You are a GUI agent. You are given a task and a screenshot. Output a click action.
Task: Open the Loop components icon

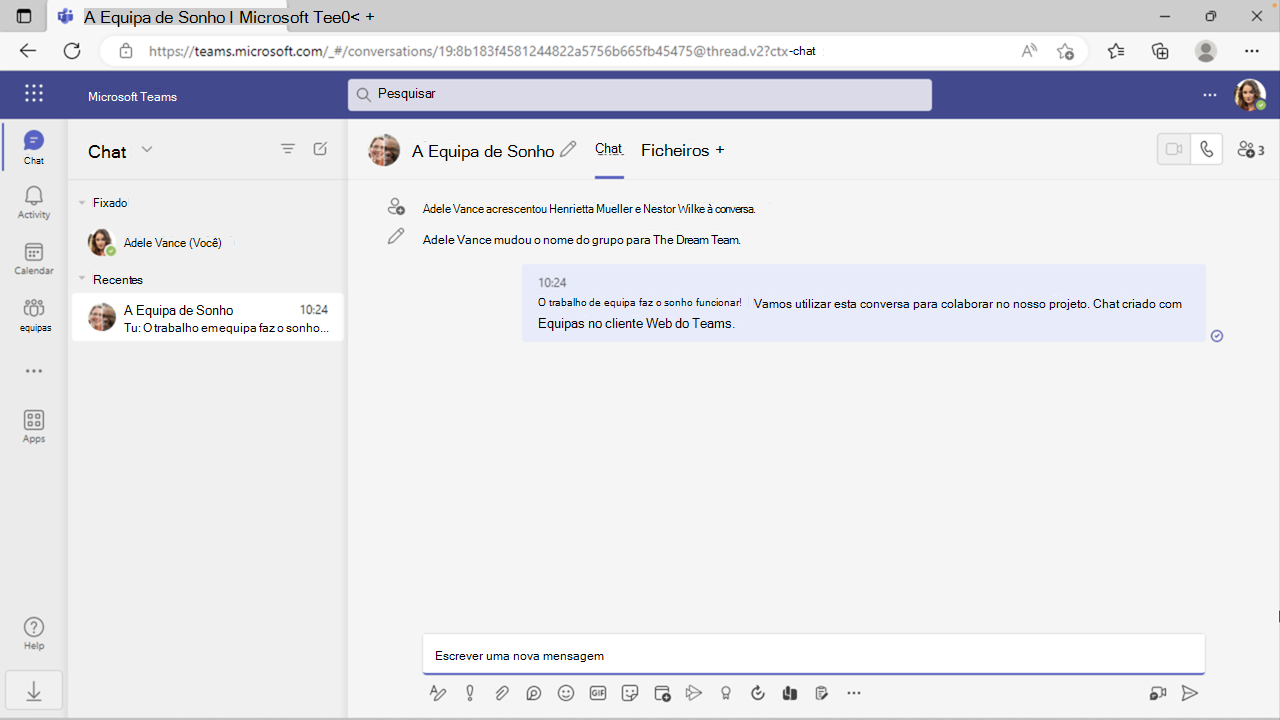534,693
